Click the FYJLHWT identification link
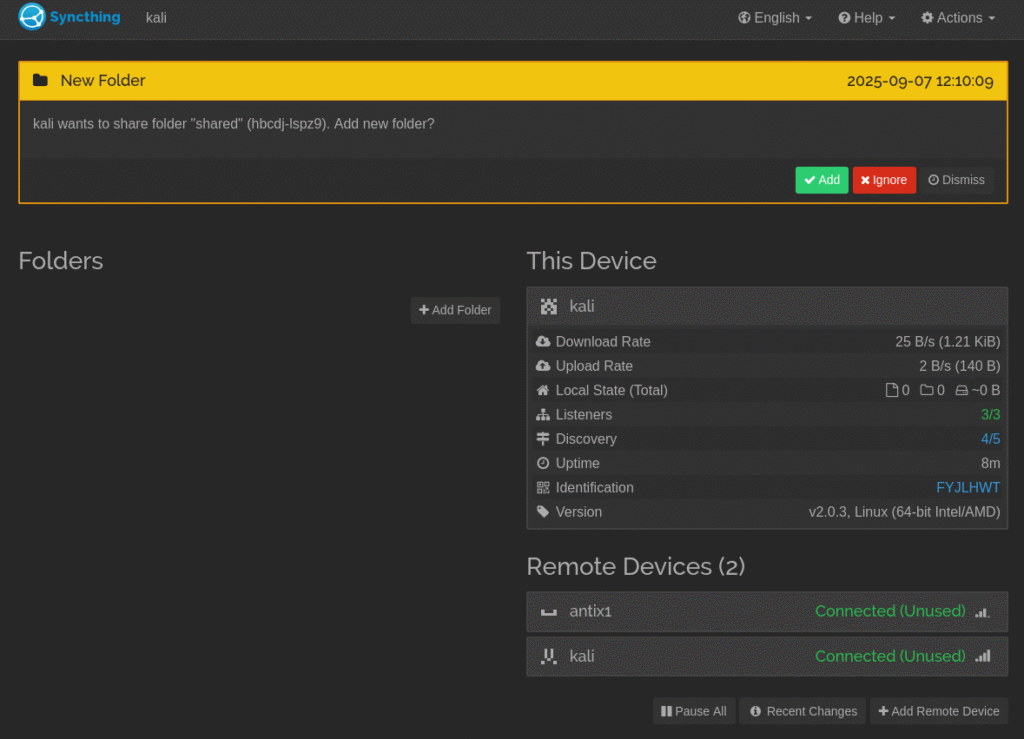This screenshot has width=1024, height=739. tap(968, 488)
